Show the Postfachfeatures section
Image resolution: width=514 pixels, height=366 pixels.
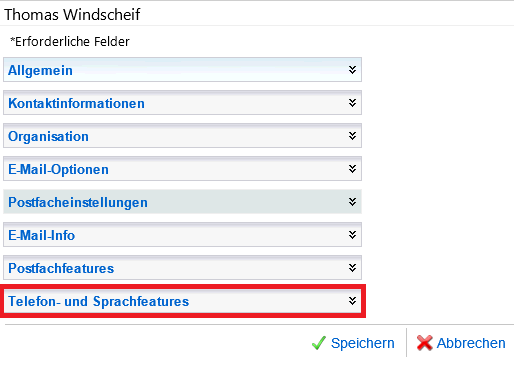tap(182, 268)
